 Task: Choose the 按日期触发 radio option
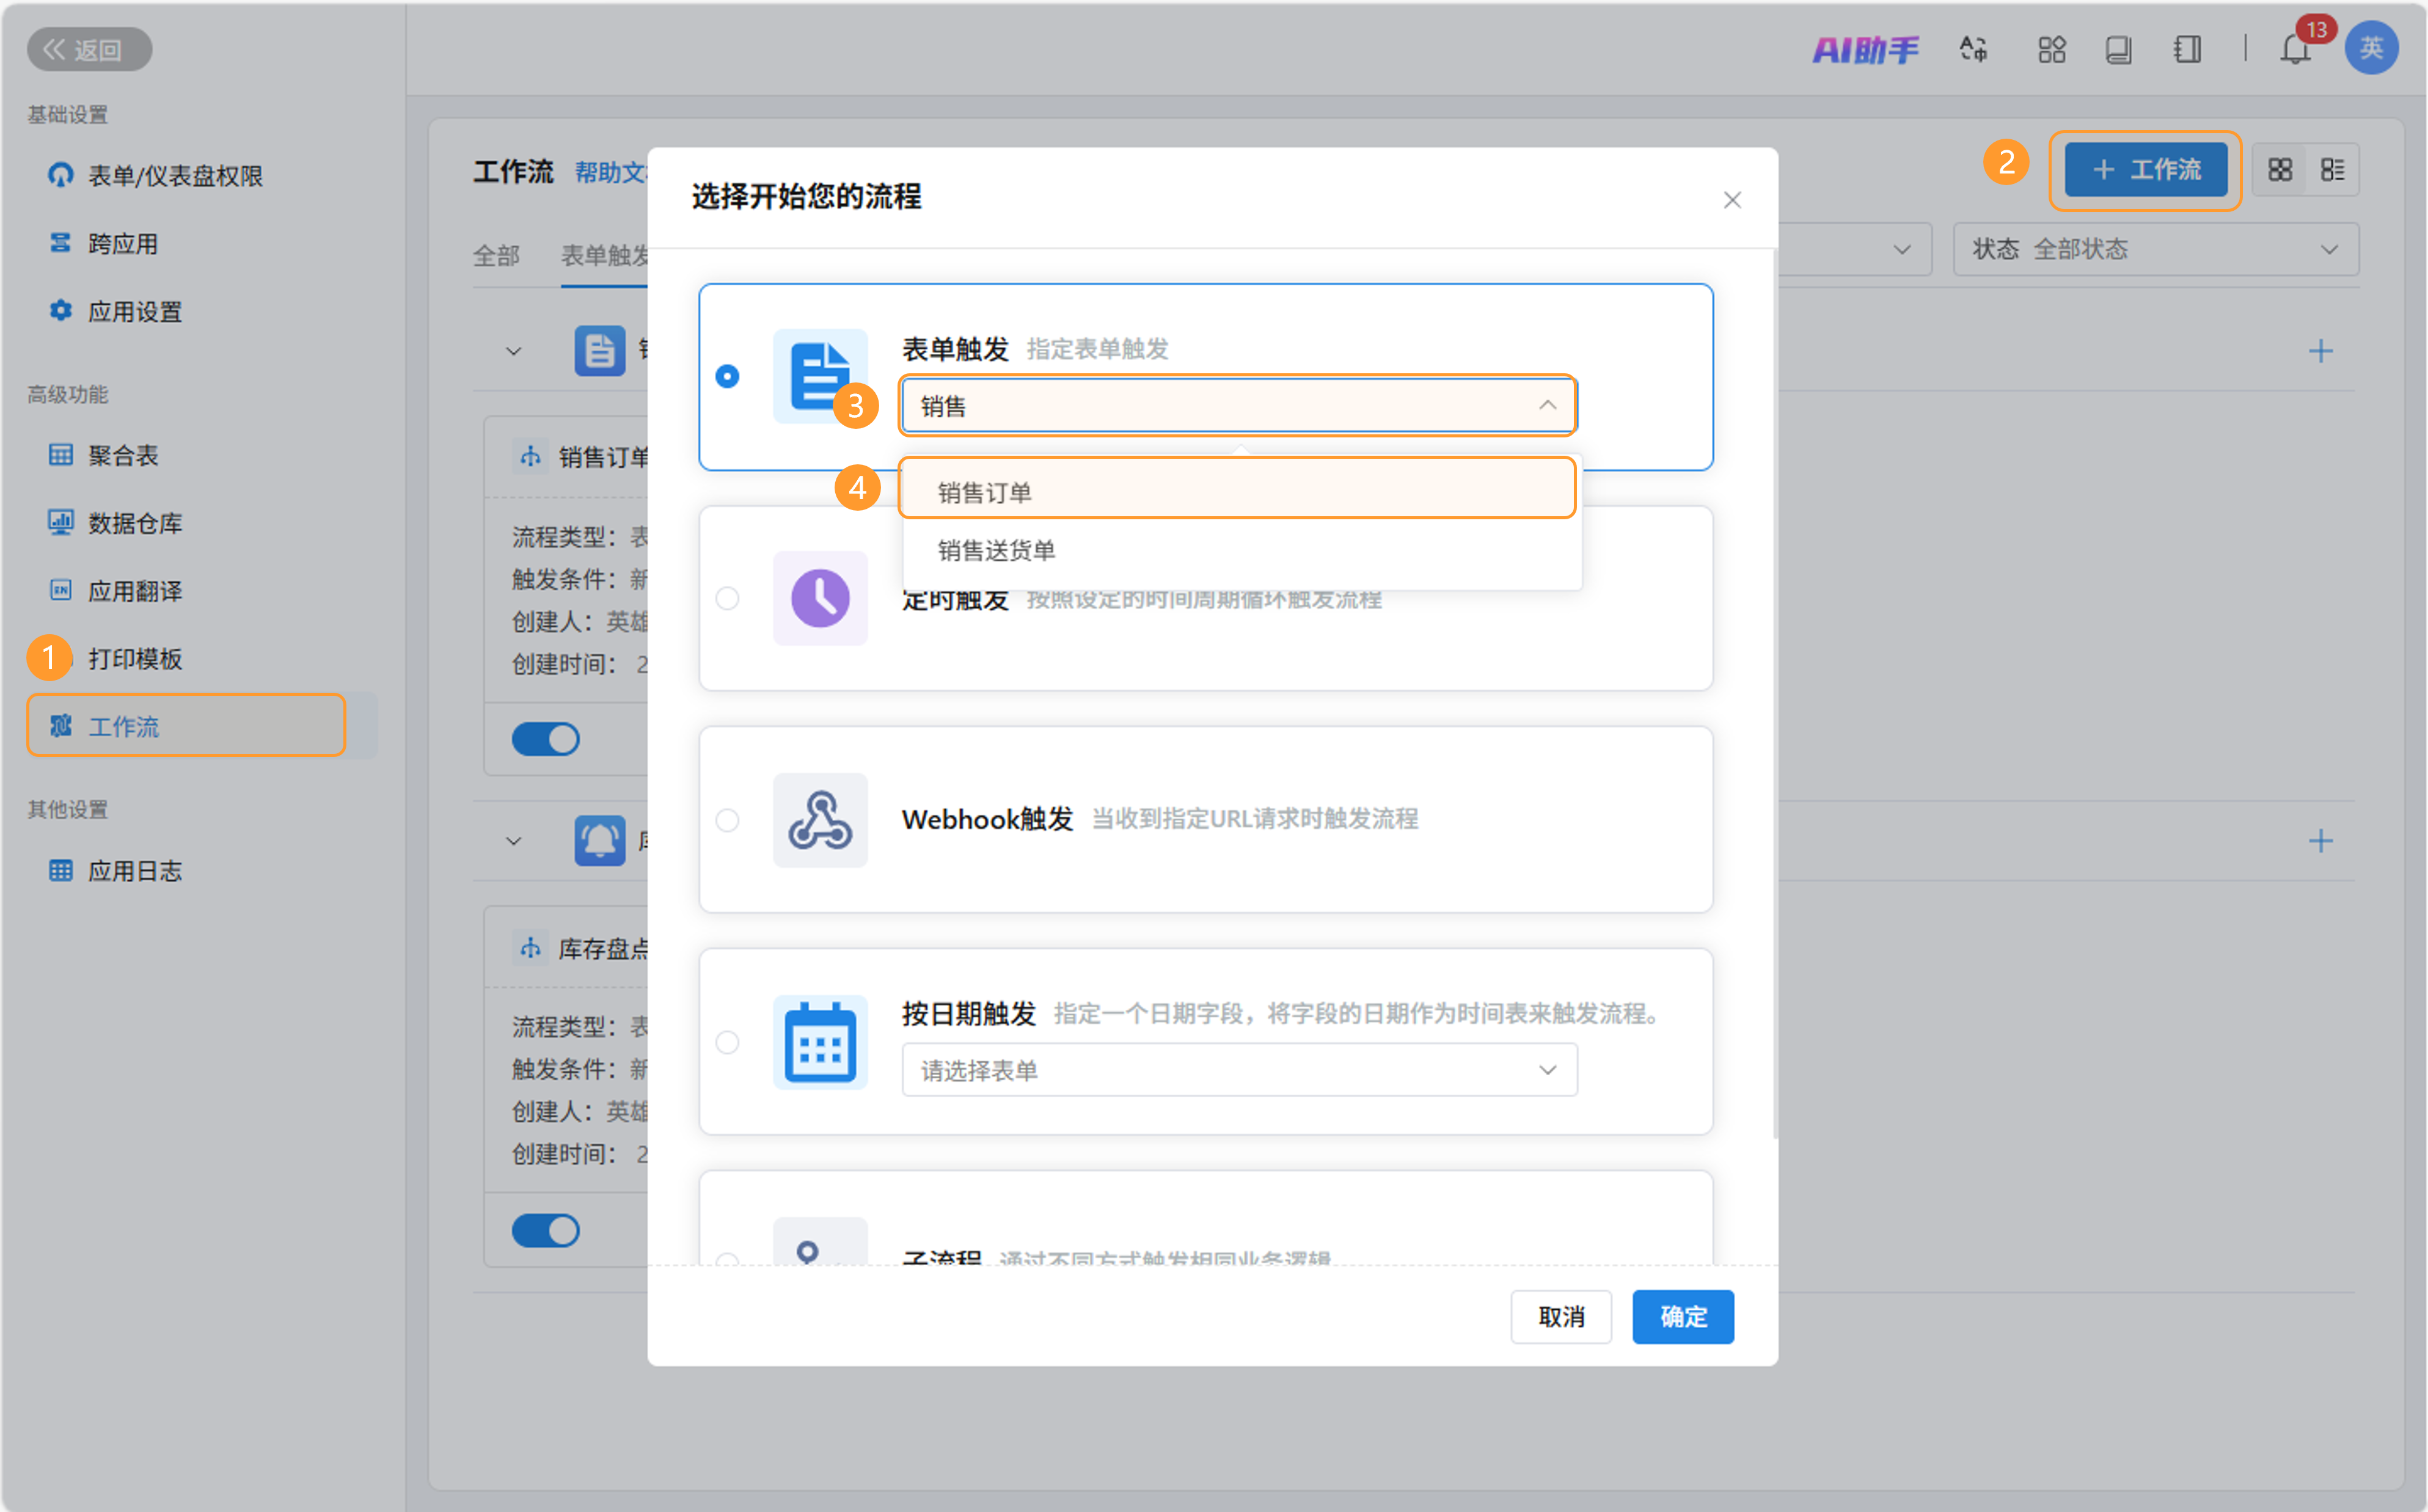tap(727, 1042)
